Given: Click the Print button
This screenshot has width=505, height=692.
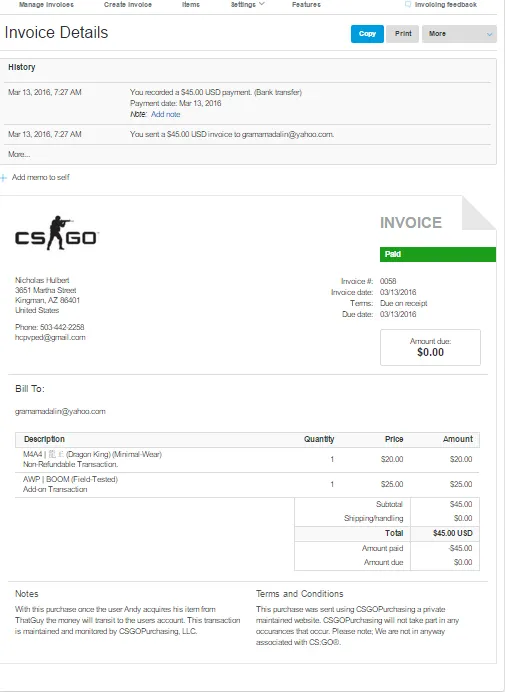Looking at the screenshot, I should click(x=403, y=34).
